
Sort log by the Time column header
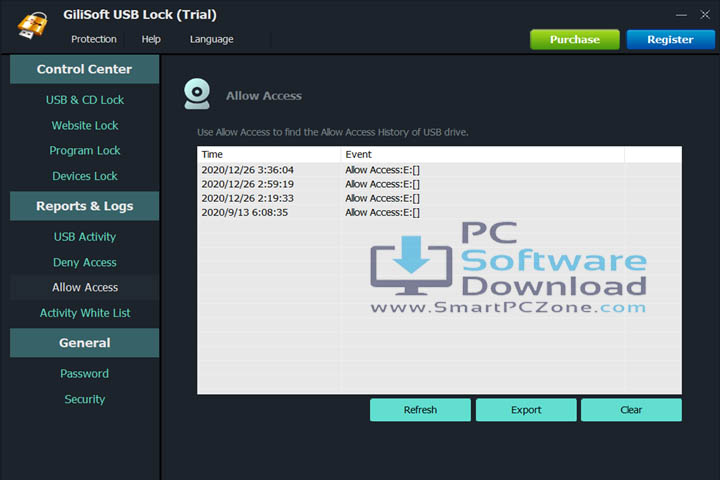[269, 154]
